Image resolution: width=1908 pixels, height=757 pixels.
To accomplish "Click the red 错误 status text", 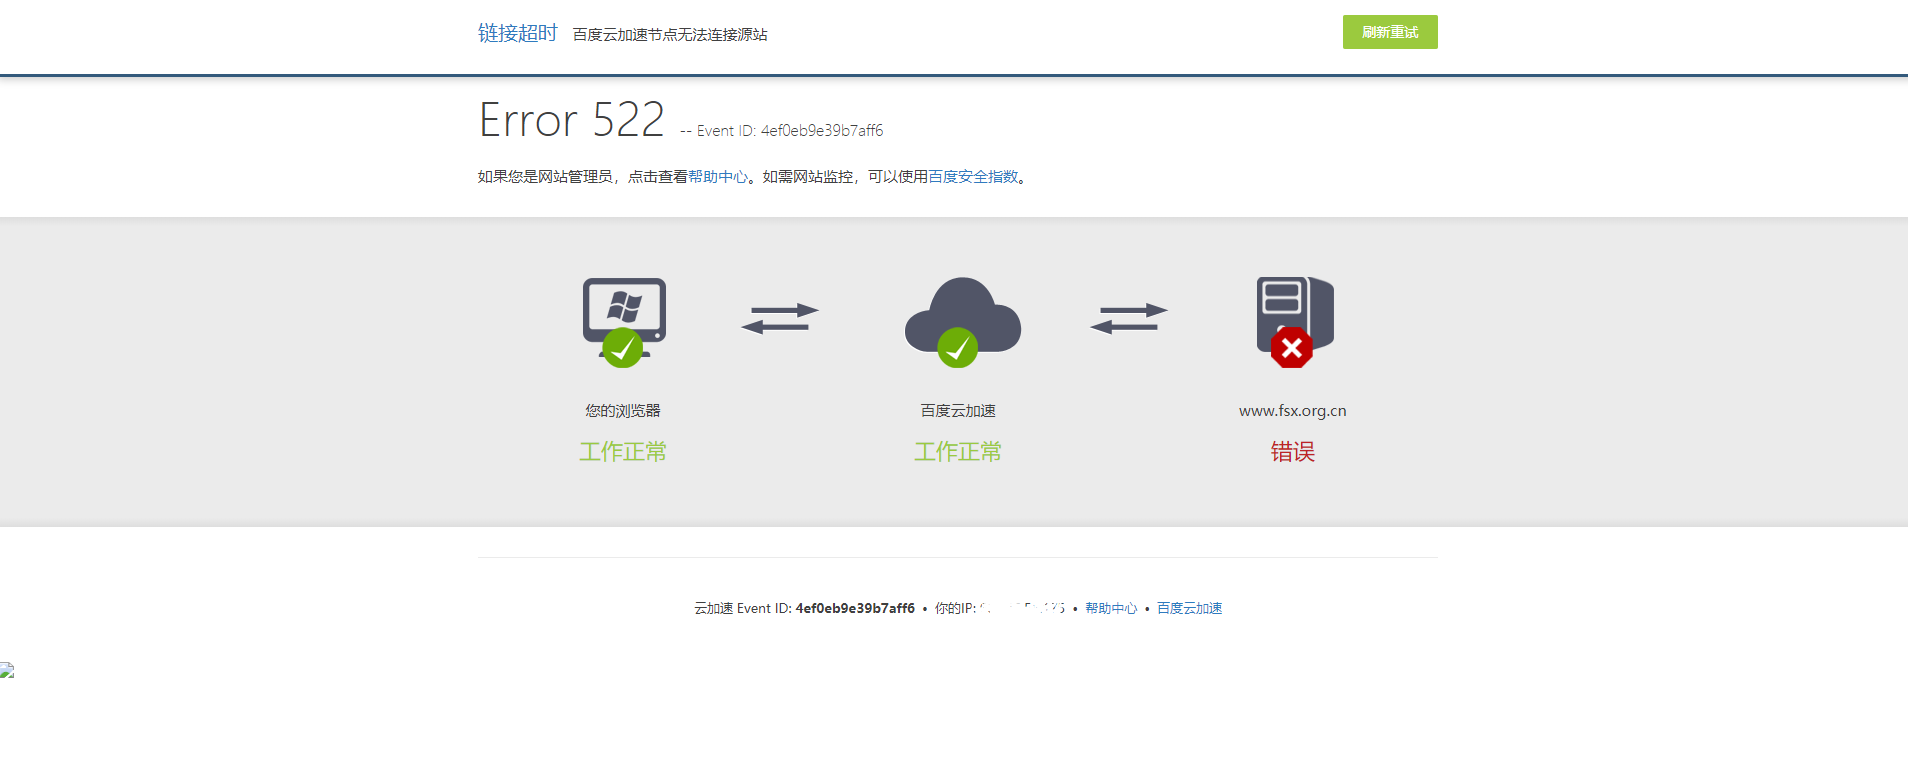I will [1293, 452].
